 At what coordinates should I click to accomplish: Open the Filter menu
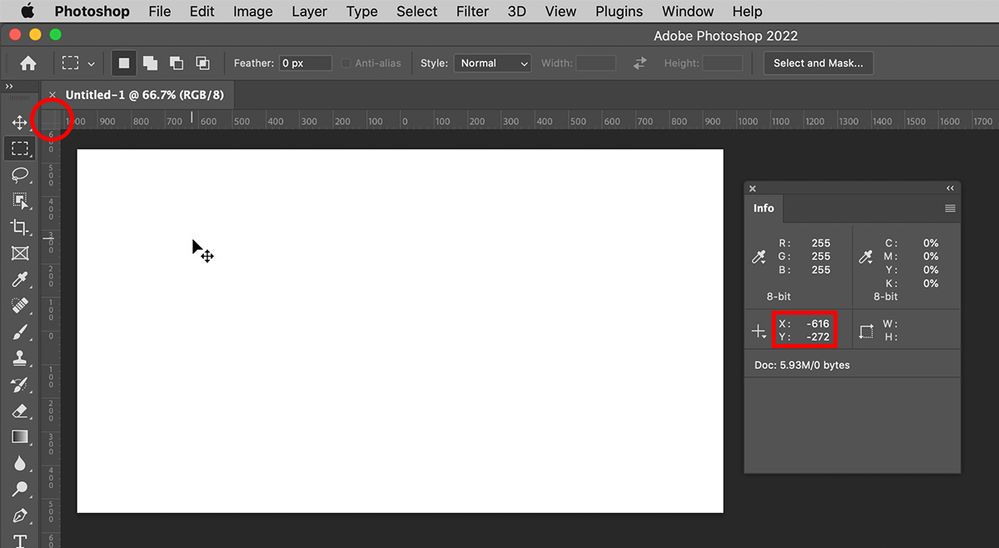click(472, 11)
